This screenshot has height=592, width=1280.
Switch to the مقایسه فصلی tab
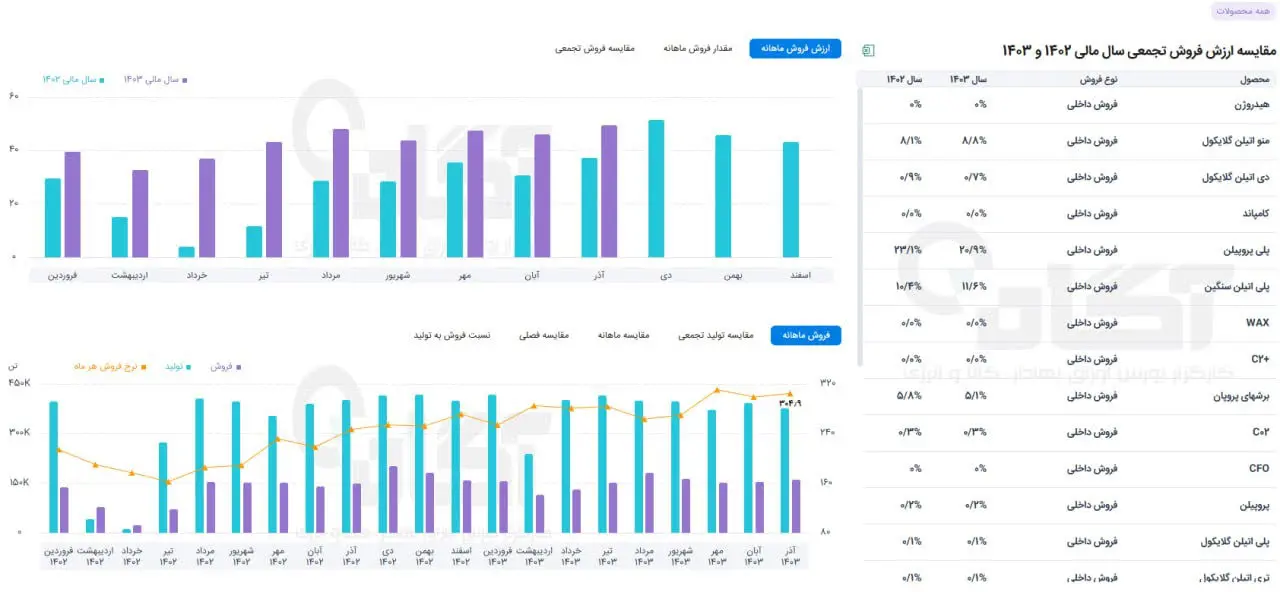click(x=544, y=335)
